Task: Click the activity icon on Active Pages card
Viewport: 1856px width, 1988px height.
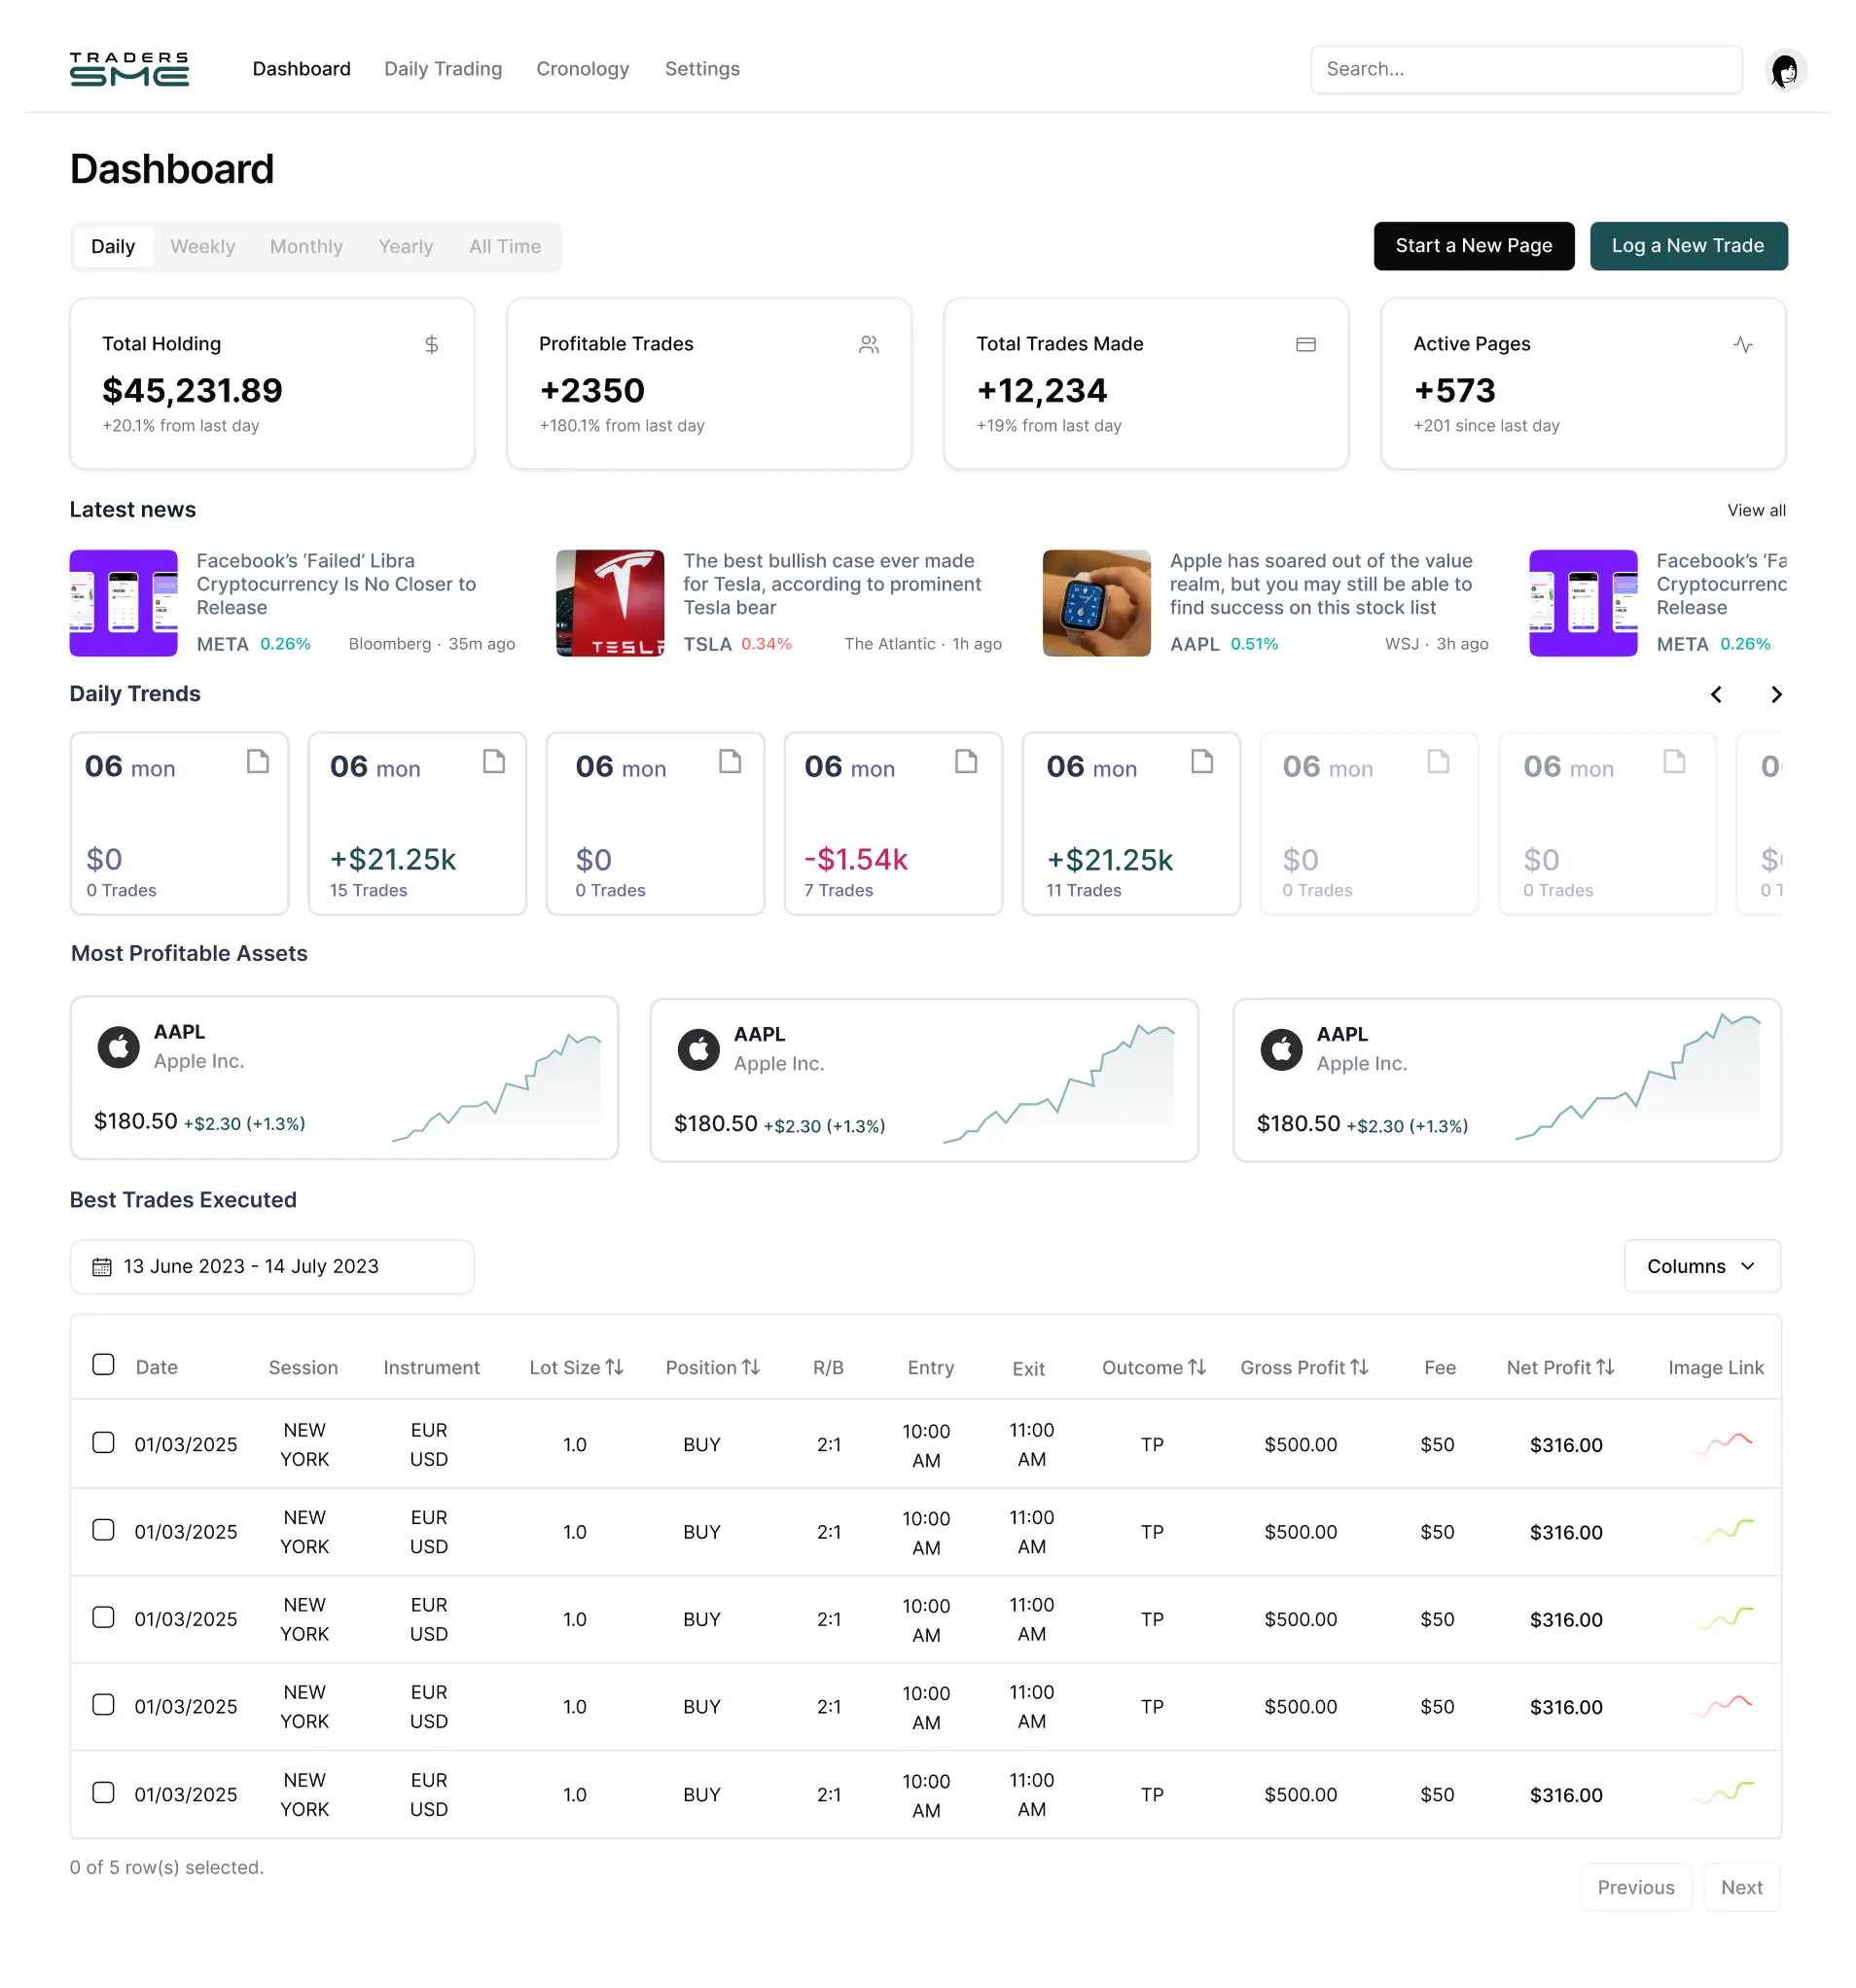Action: point(1743,344)
